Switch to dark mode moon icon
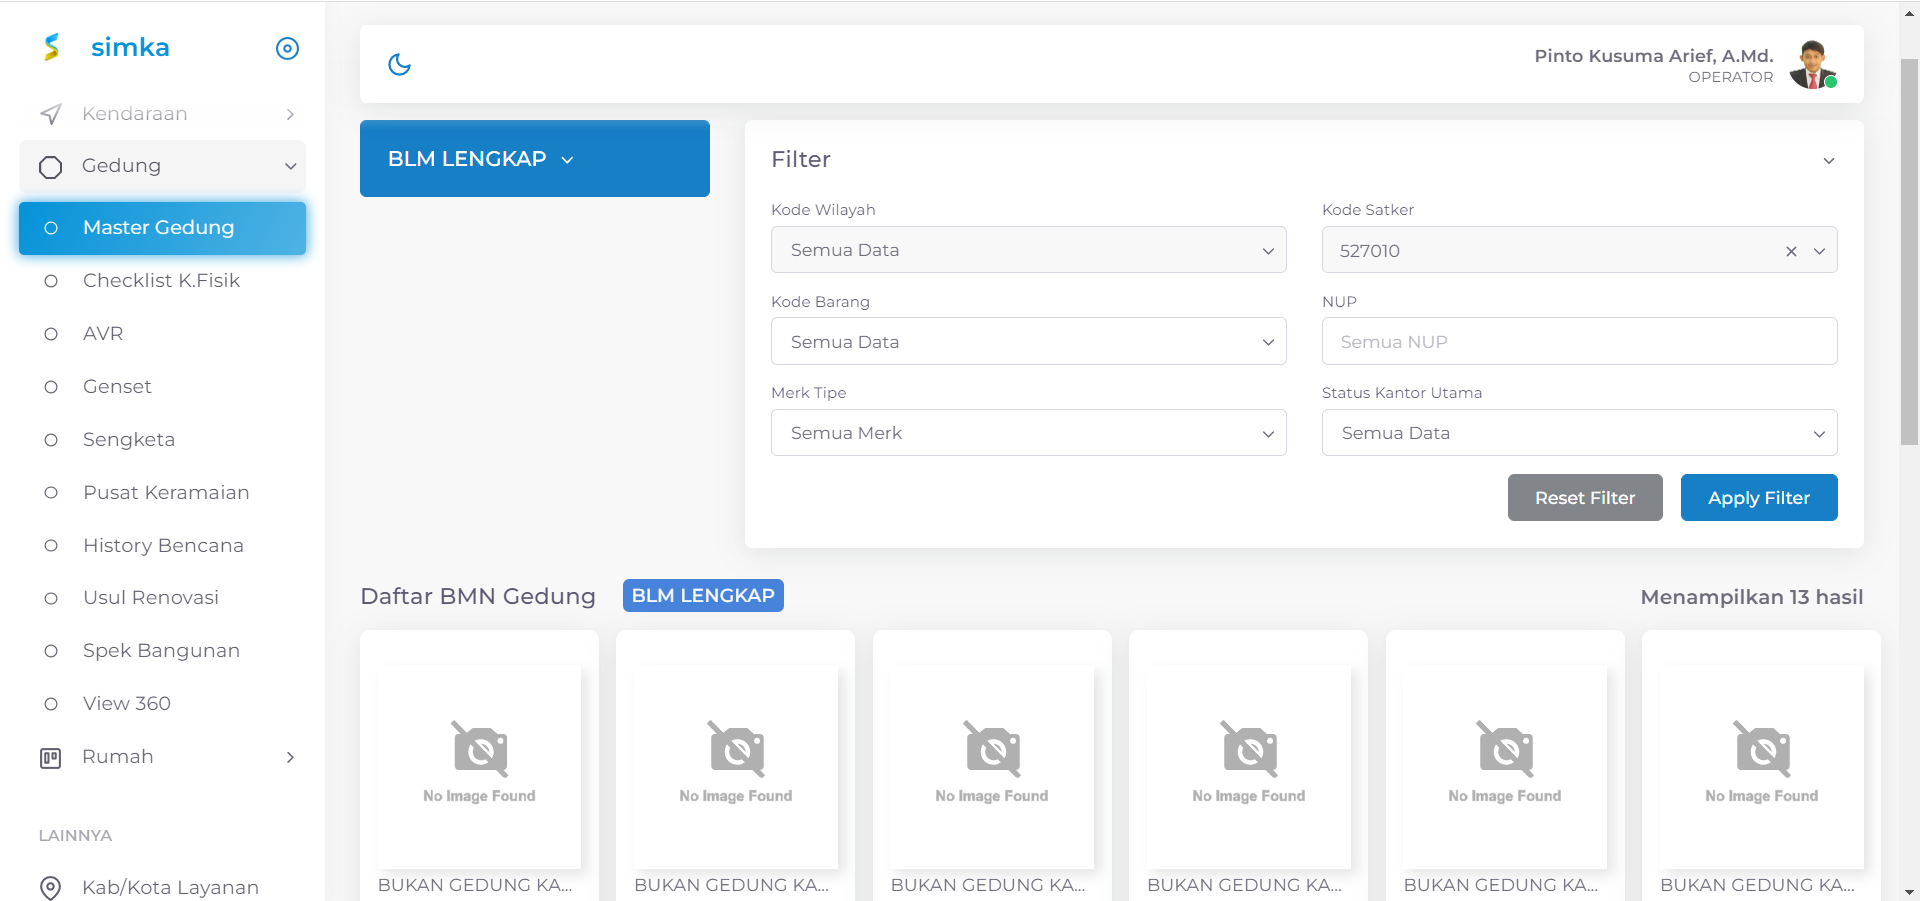The width and height of the screenshot is (1920, 901). point(399,64)
